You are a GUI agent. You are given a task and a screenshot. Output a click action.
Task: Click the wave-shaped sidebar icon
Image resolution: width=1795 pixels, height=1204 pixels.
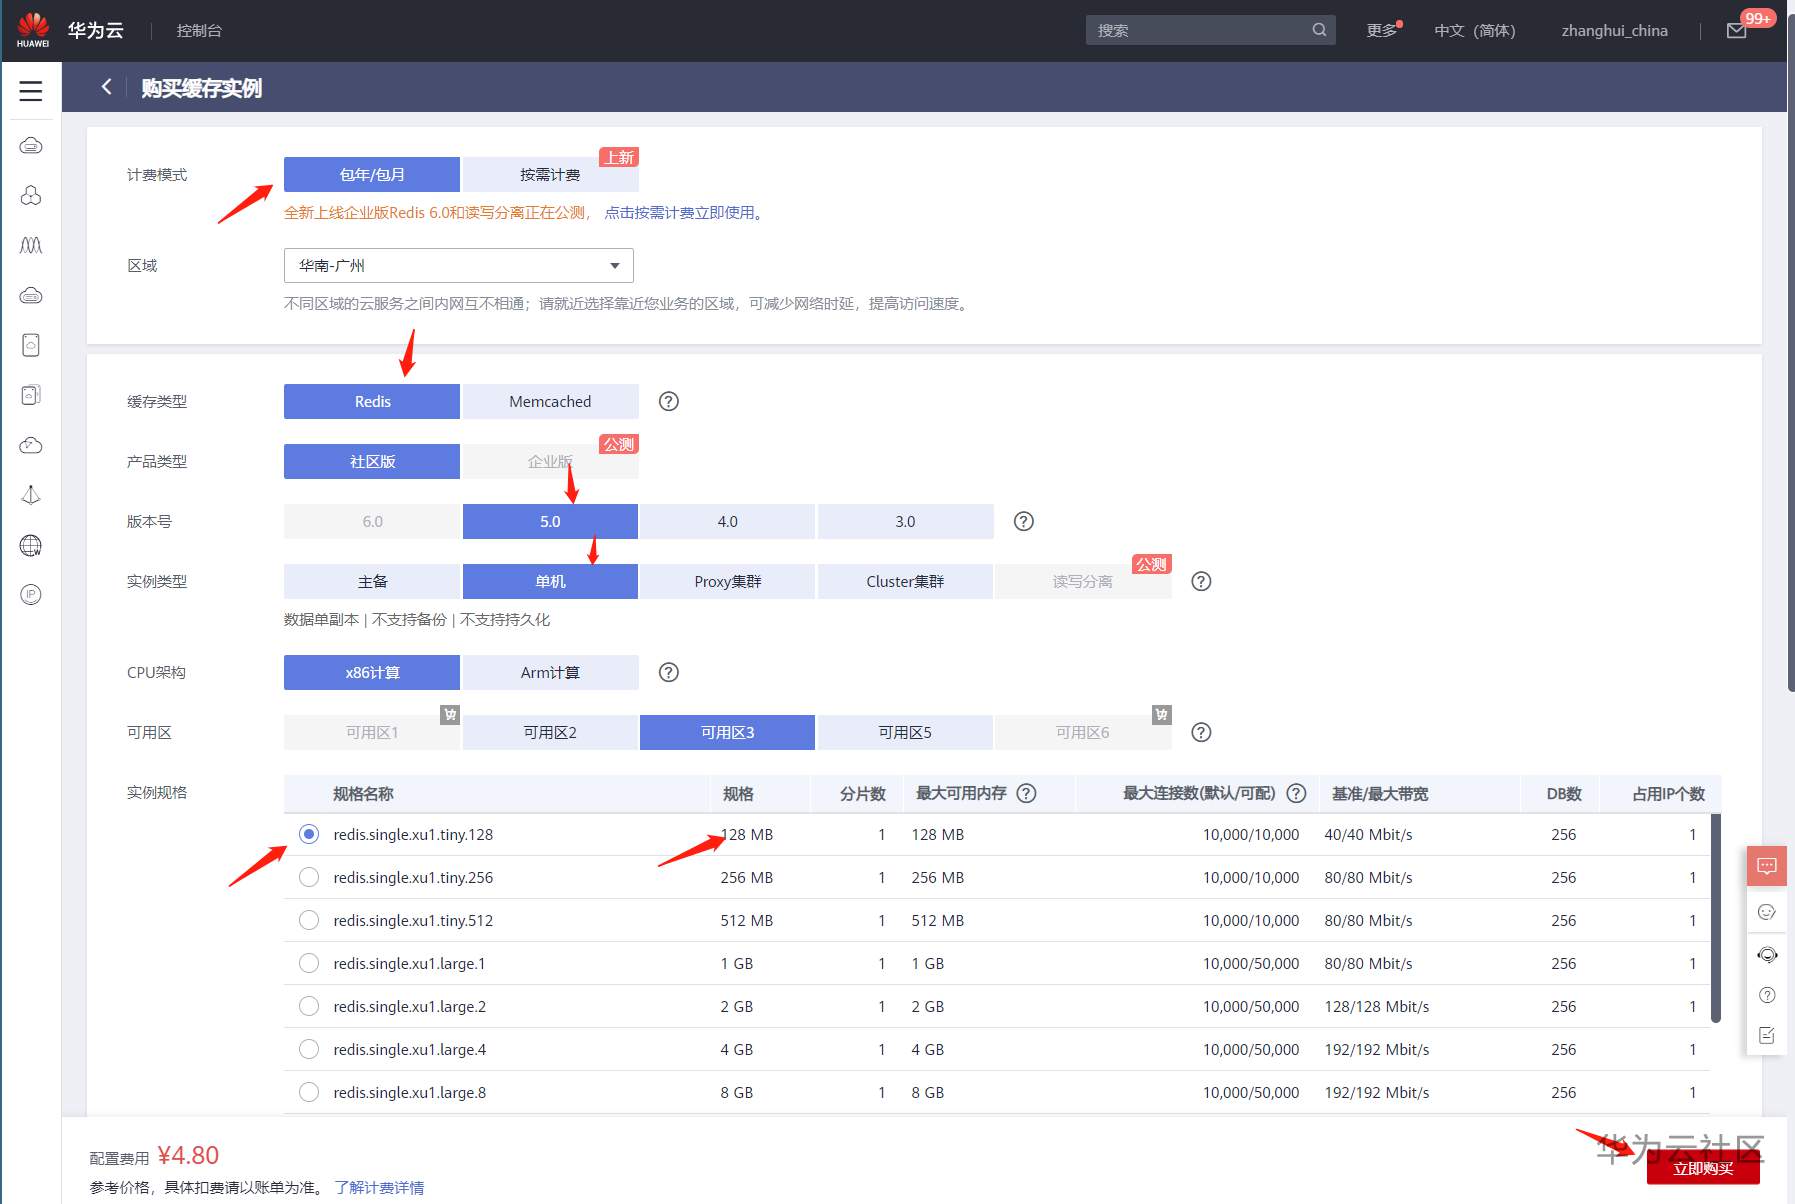[31, 245]
